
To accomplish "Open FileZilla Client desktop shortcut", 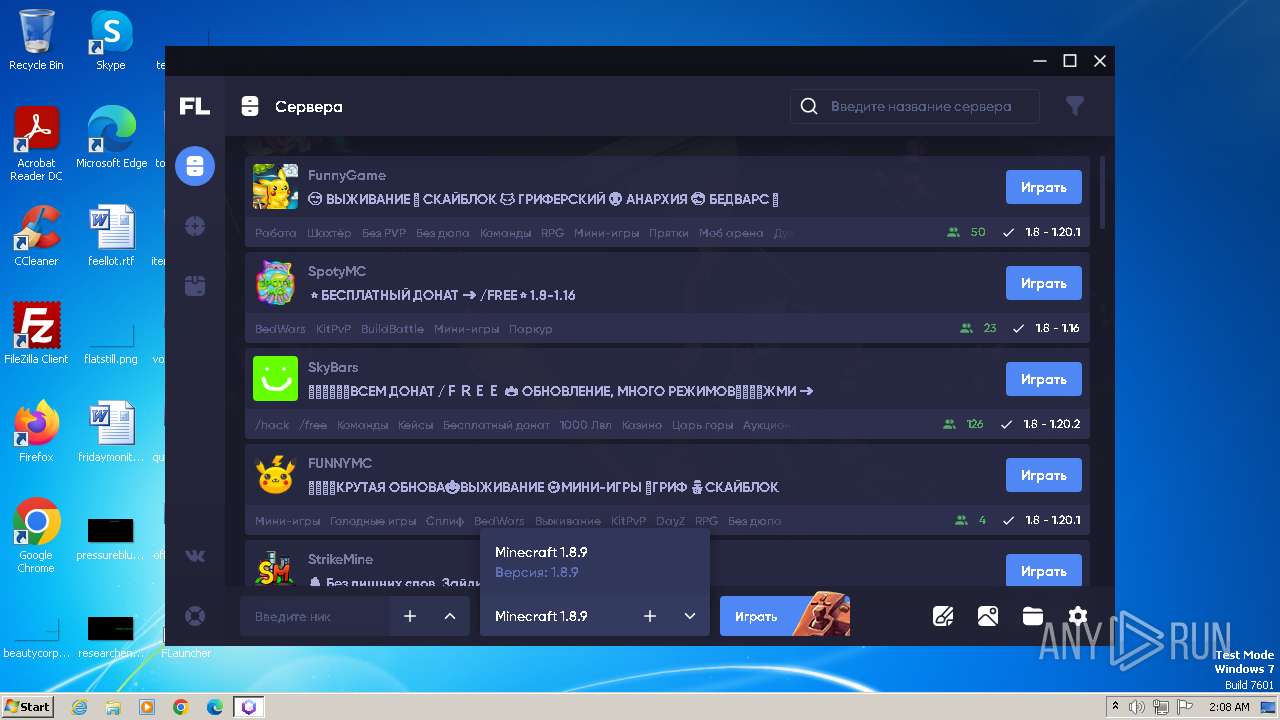I will [36, 334].
